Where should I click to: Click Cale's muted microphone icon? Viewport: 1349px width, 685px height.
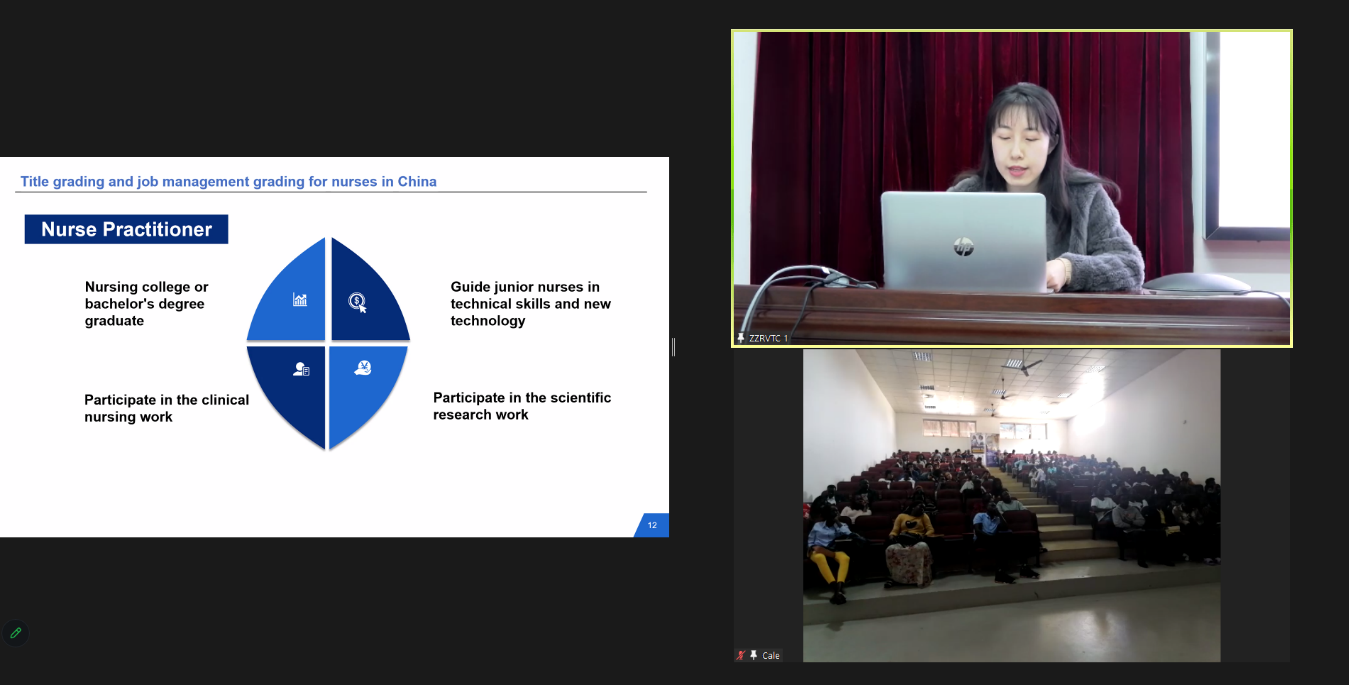(741, 655)
